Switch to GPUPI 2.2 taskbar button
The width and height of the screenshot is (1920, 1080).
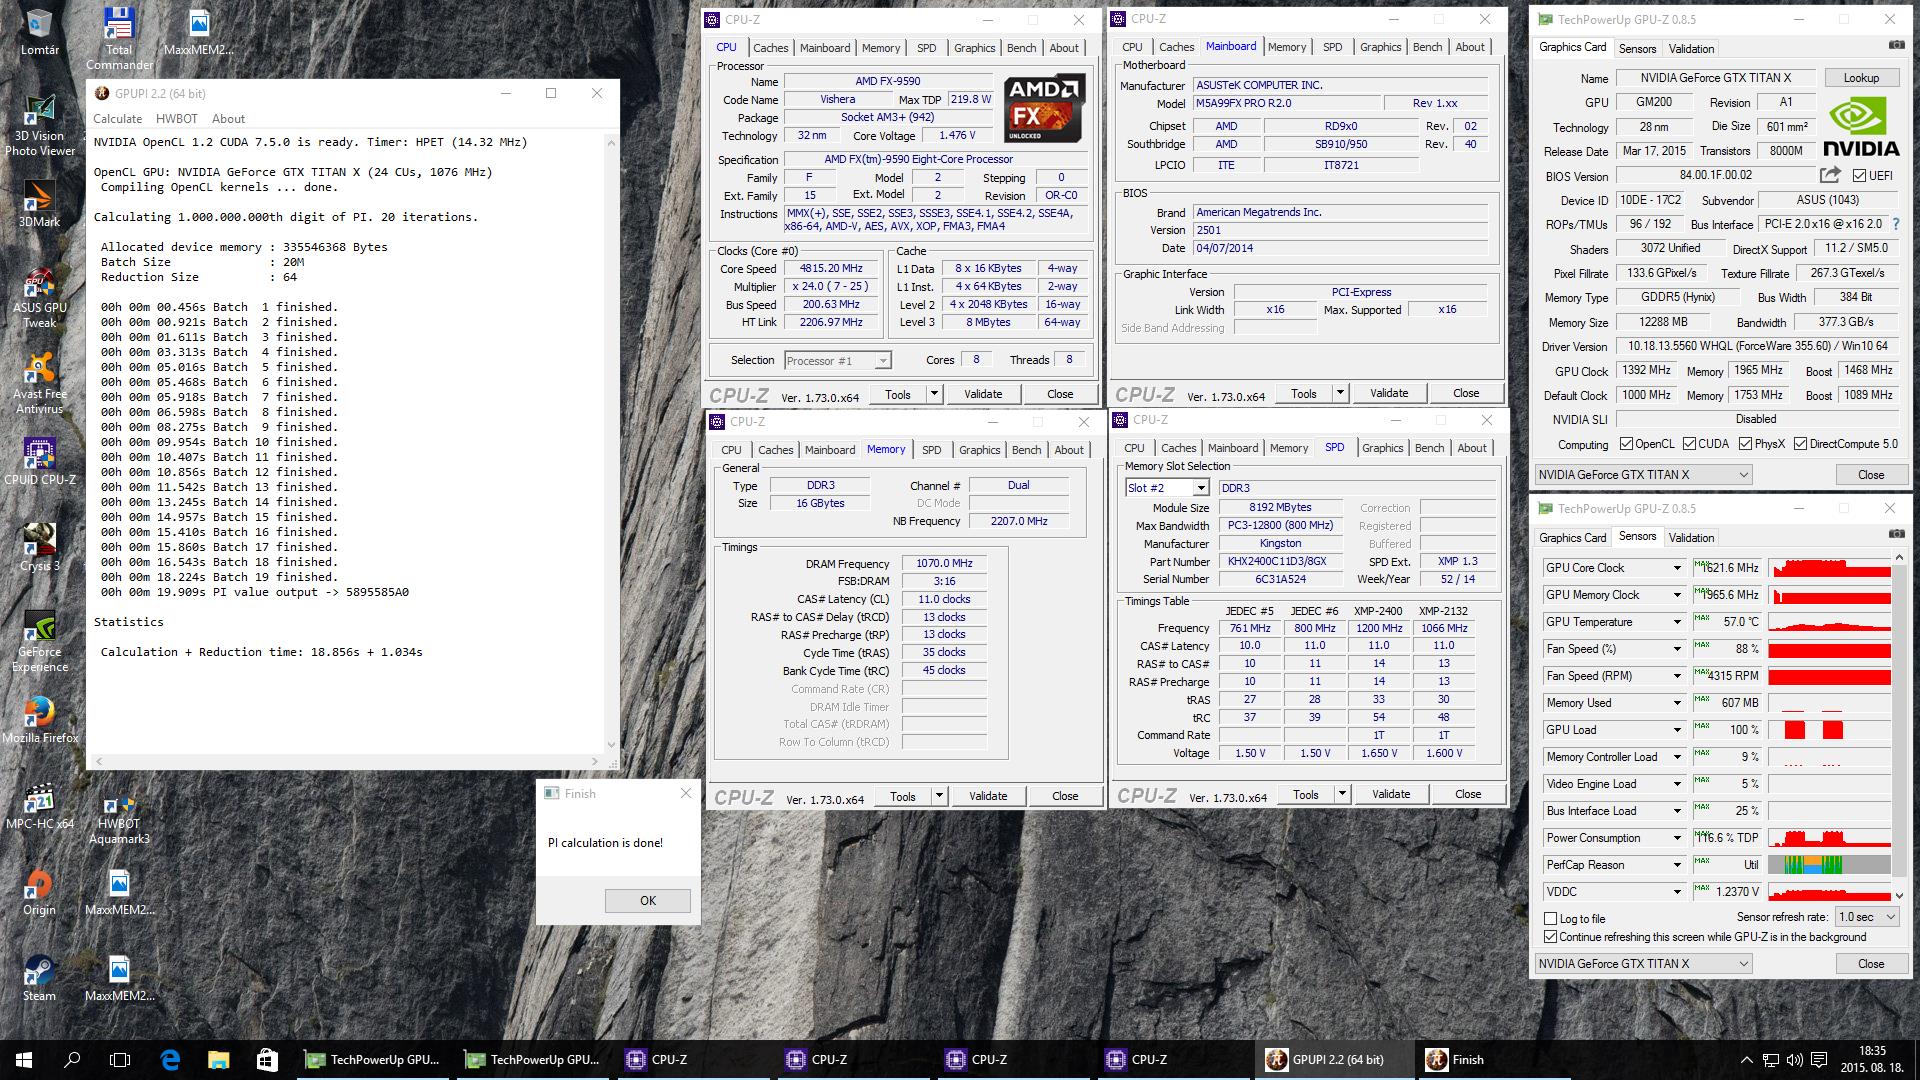(x=1335, y=1060)
